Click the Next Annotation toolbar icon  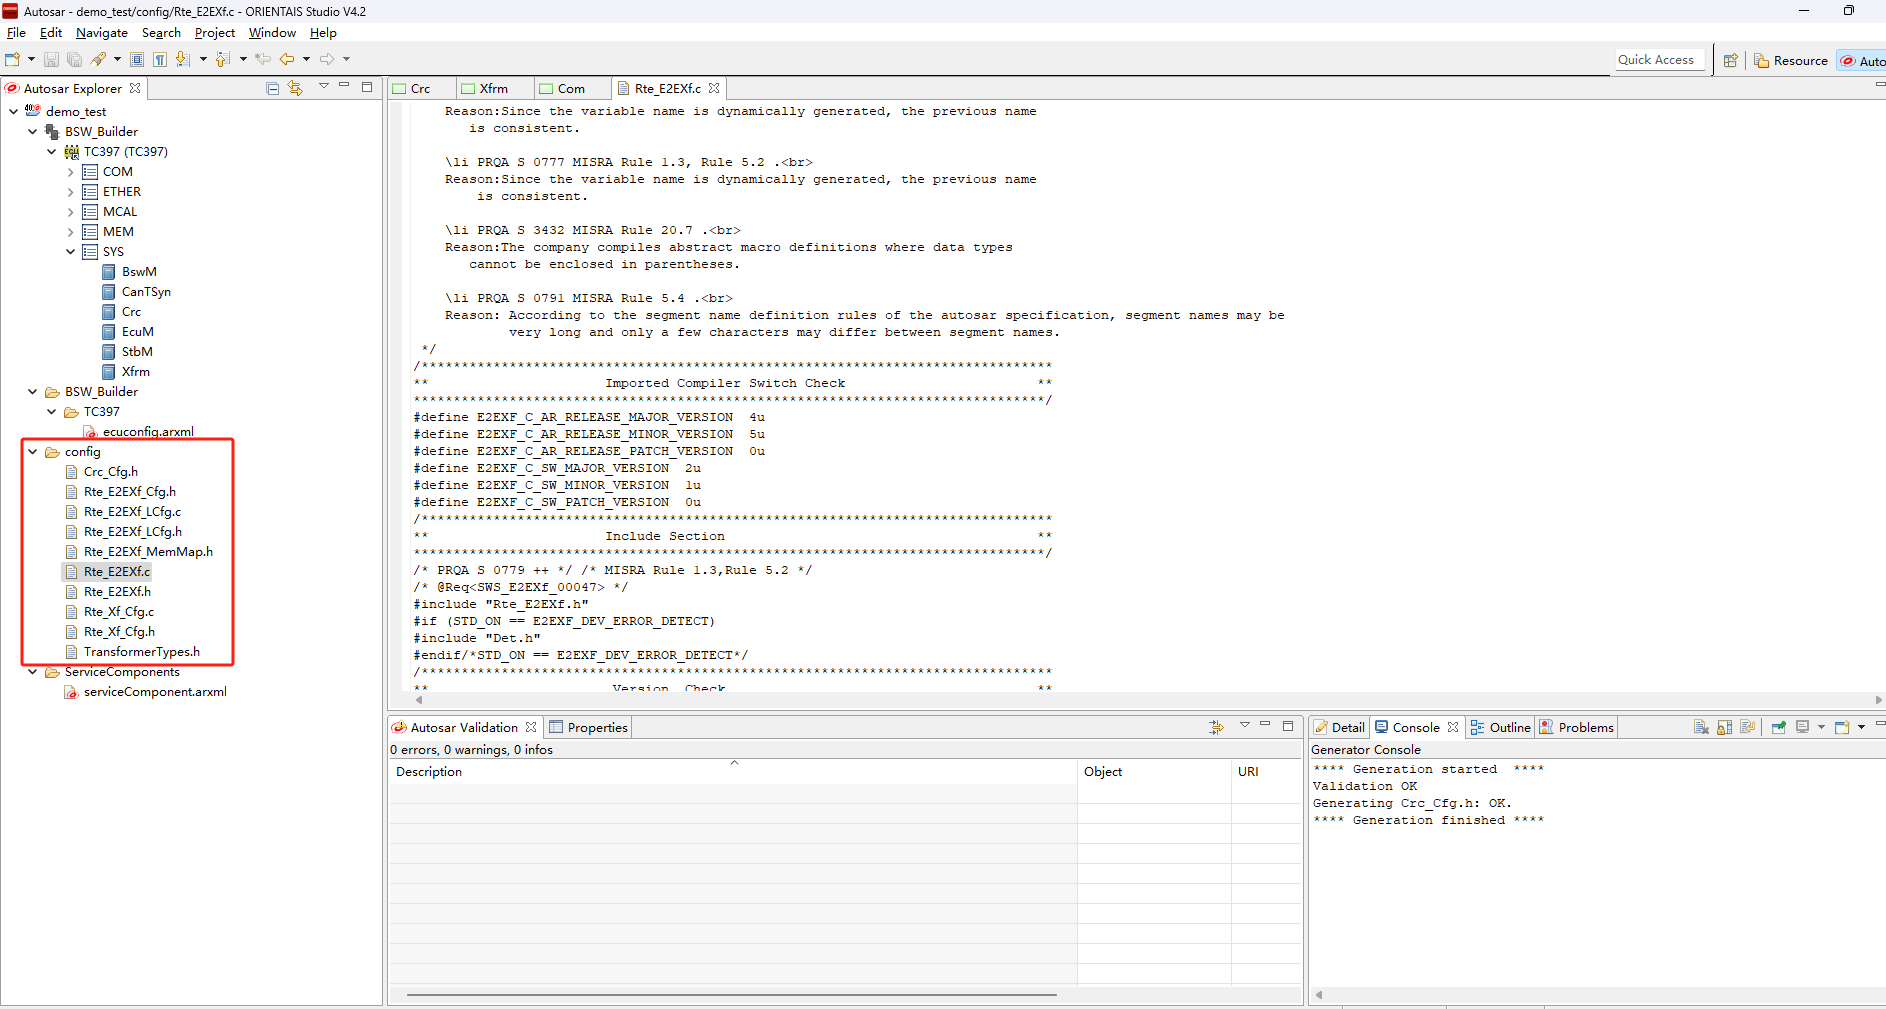(x=182, y=60)
